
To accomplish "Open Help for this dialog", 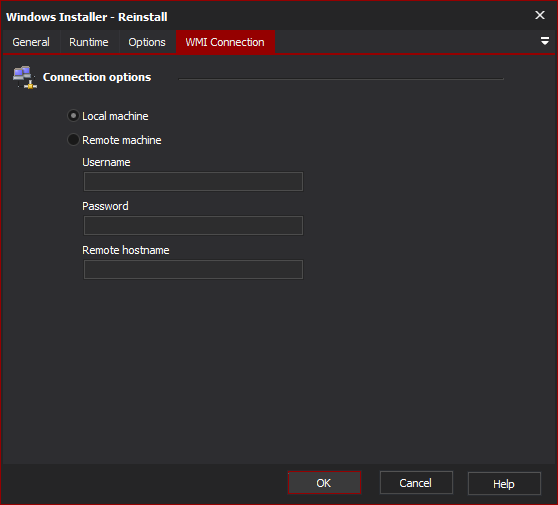I will pos(504,484).
